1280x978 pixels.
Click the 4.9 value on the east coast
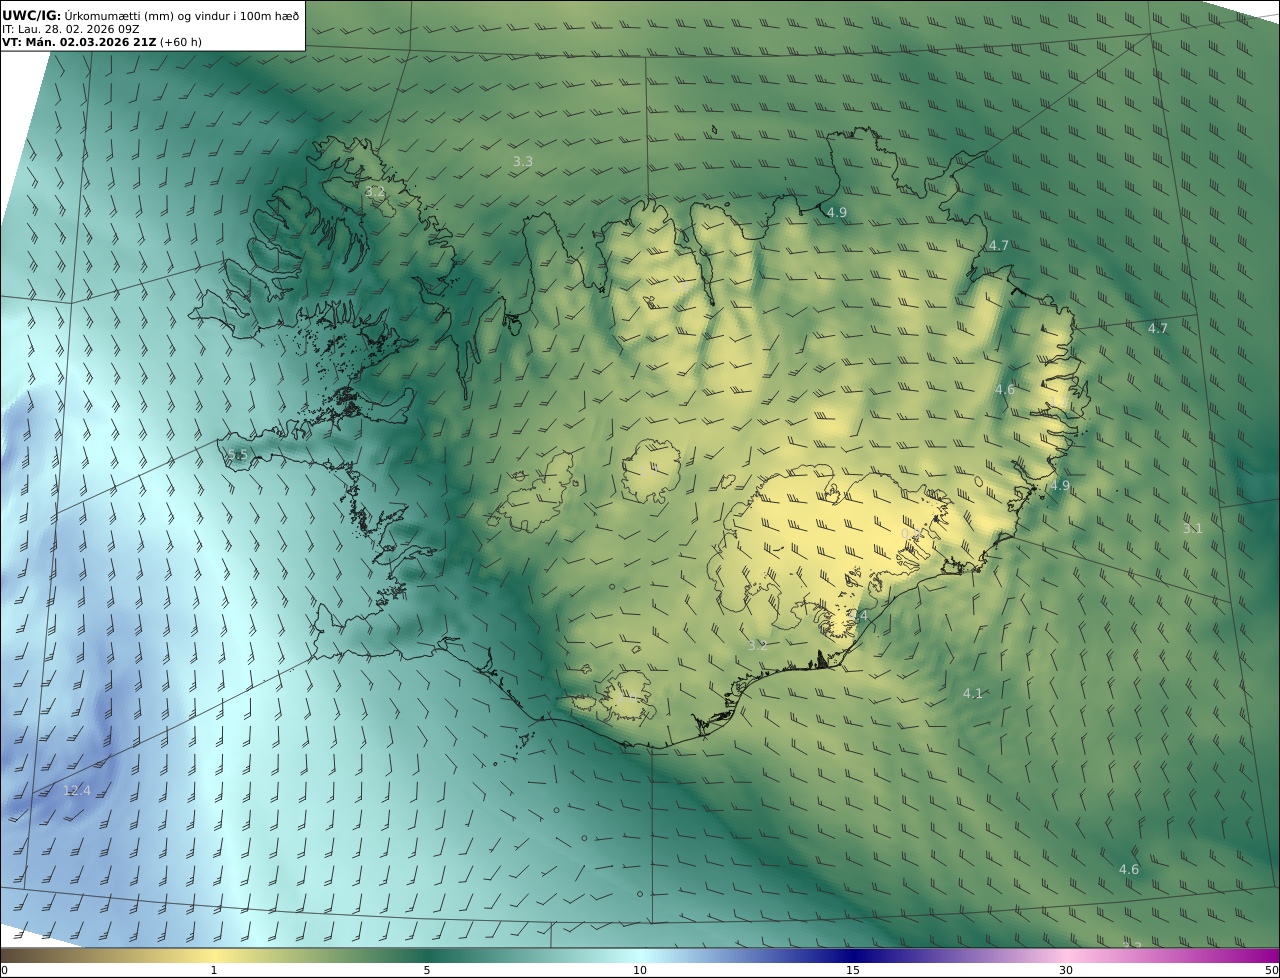(1060, 486)
